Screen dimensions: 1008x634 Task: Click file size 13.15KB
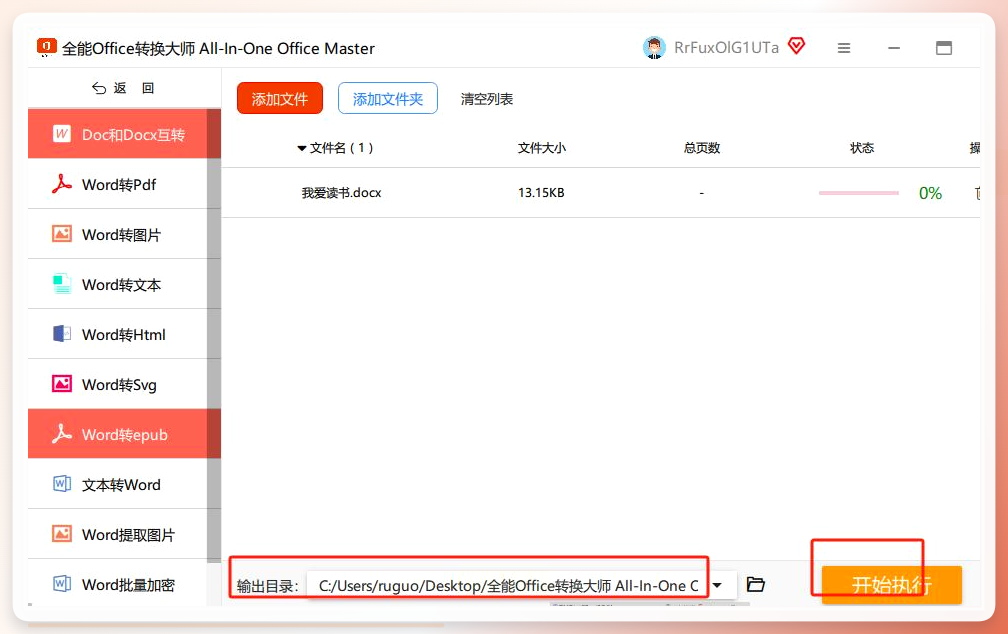(541, 193)
